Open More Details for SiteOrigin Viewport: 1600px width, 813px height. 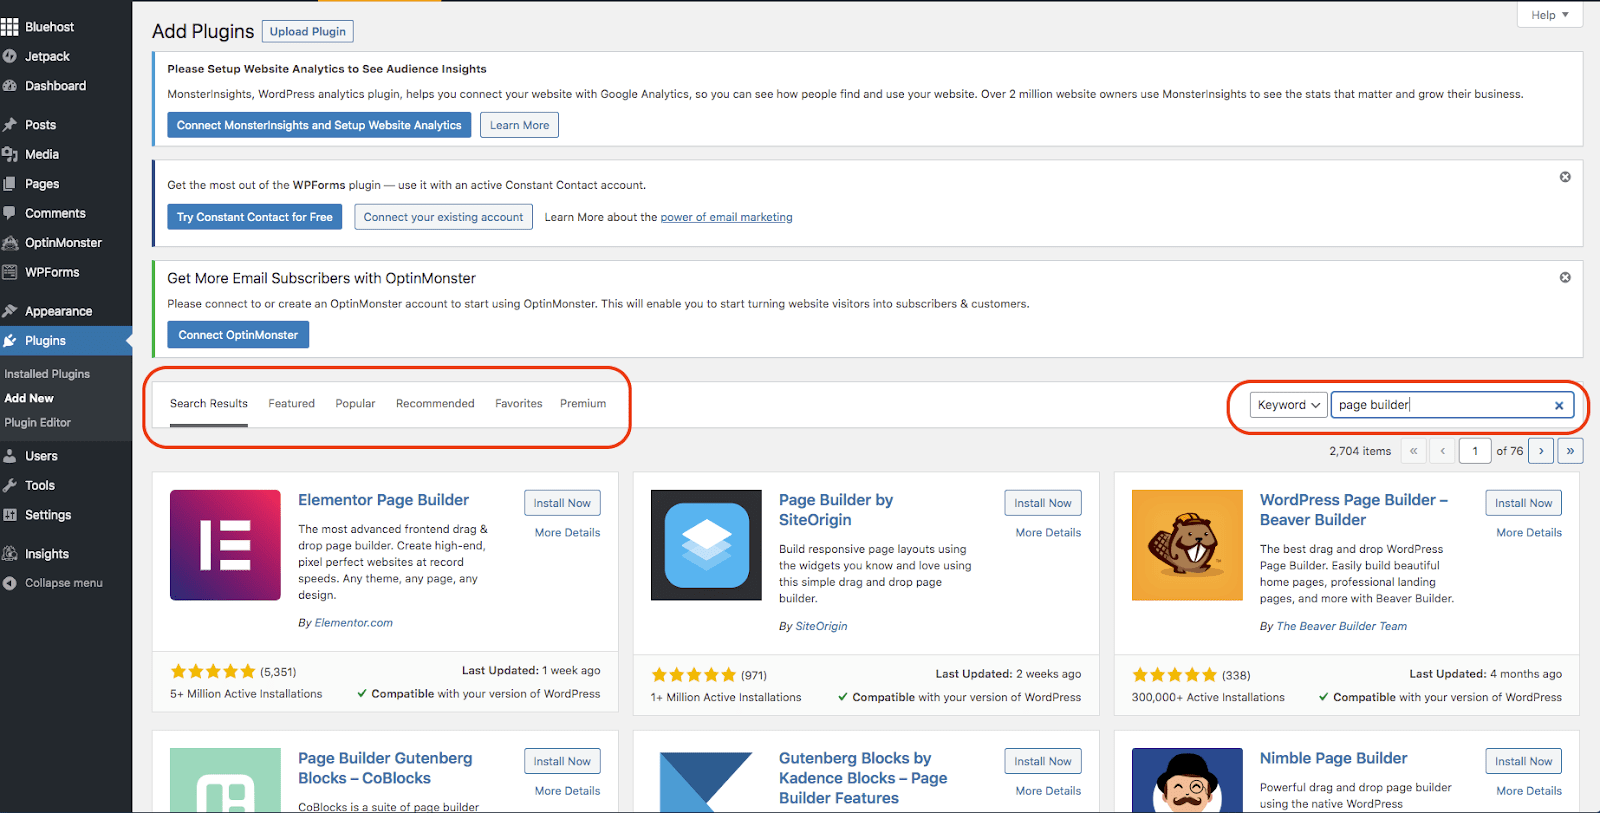tap(1048, 533)
